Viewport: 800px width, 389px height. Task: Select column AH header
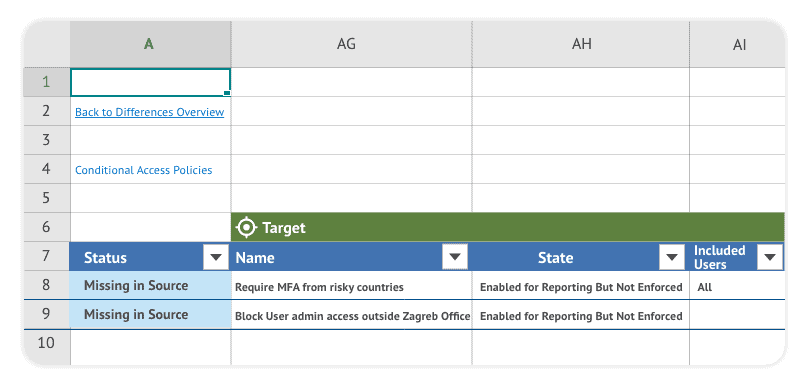coord(581,44)
